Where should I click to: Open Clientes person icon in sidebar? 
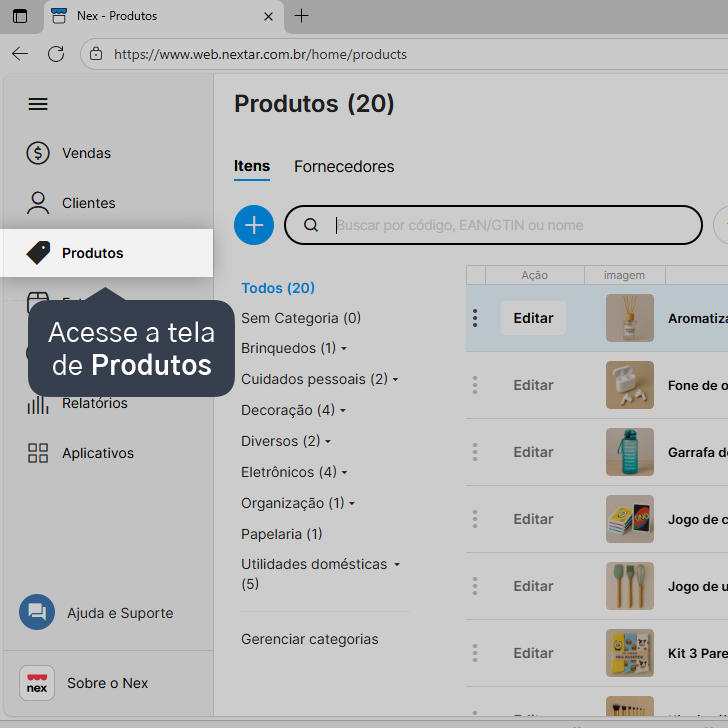pyautogui.click(x=38, y=203)
